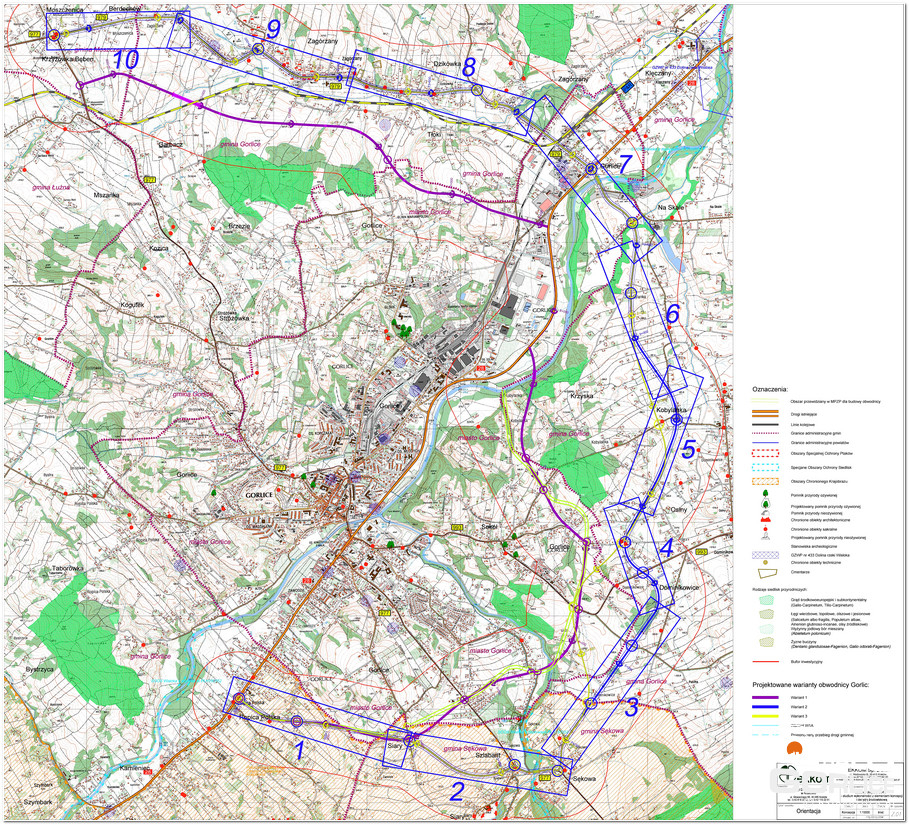
Task: Pick the blue Wariant 2 line swatch
Action: point(765,706)
